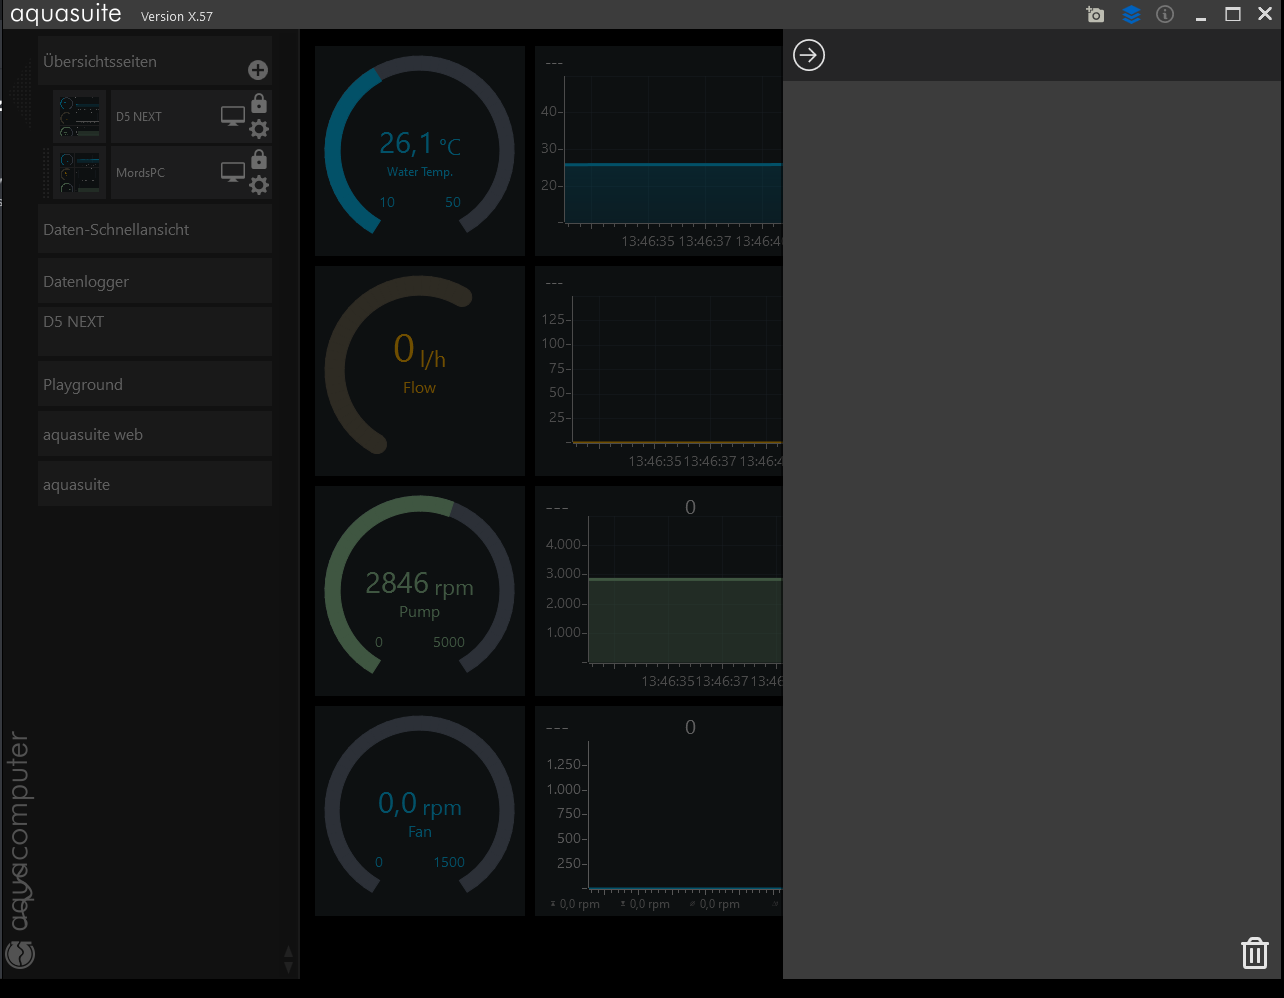1284x998 pixels.
Task: Open the D5 NEXT overview page by its label
Action: pos(139,117)
